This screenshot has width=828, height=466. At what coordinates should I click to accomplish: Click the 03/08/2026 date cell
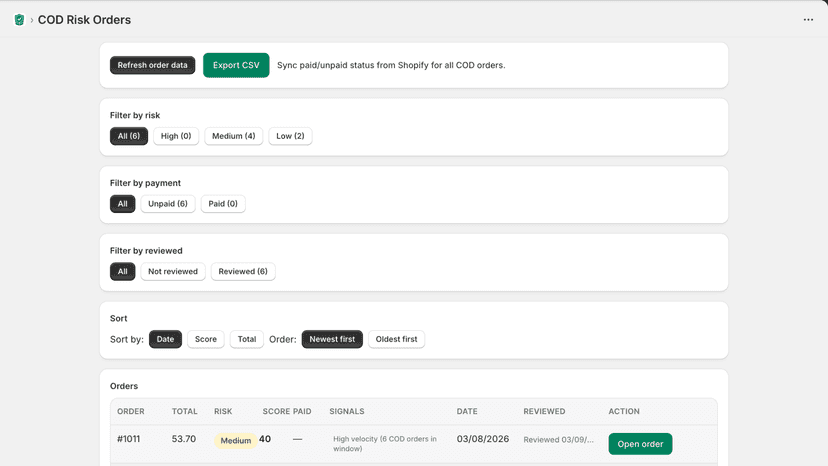click(x=483, y=439)
